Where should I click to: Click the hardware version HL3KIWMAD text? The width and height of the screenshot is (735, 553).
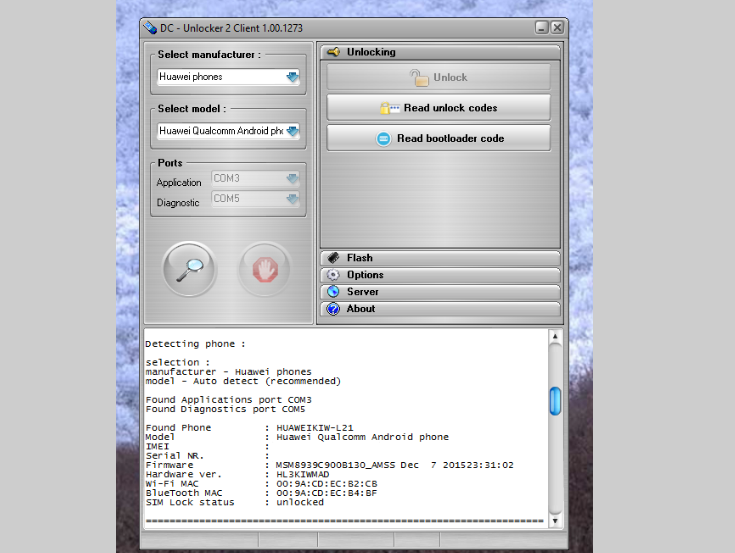(303, 474)
